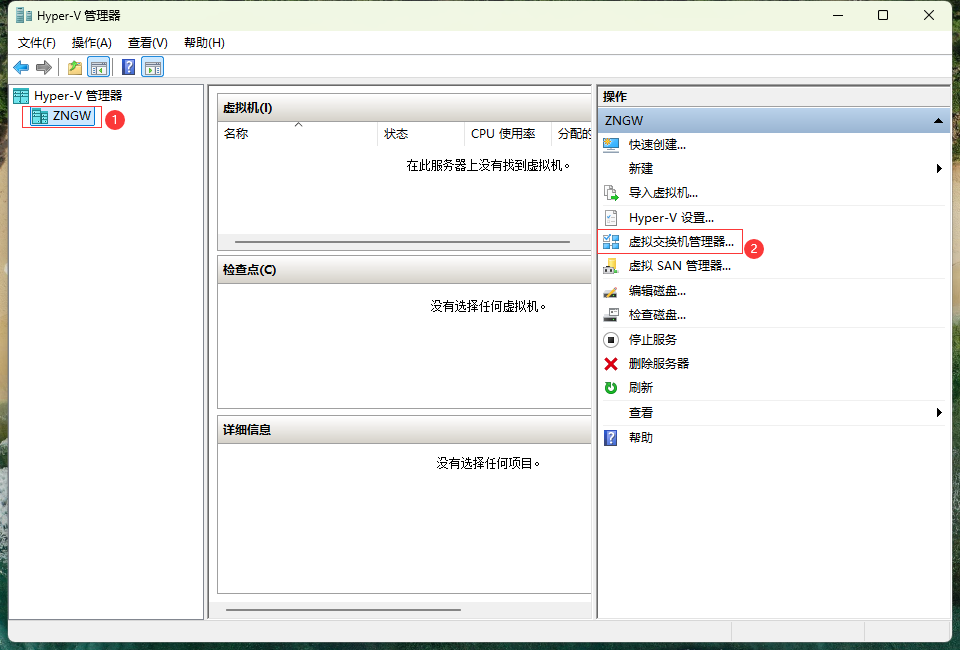This screenshot has height=650, width=960.
Task: Expand the 查看 submenu arrow in actions
Action: (939, 413)
